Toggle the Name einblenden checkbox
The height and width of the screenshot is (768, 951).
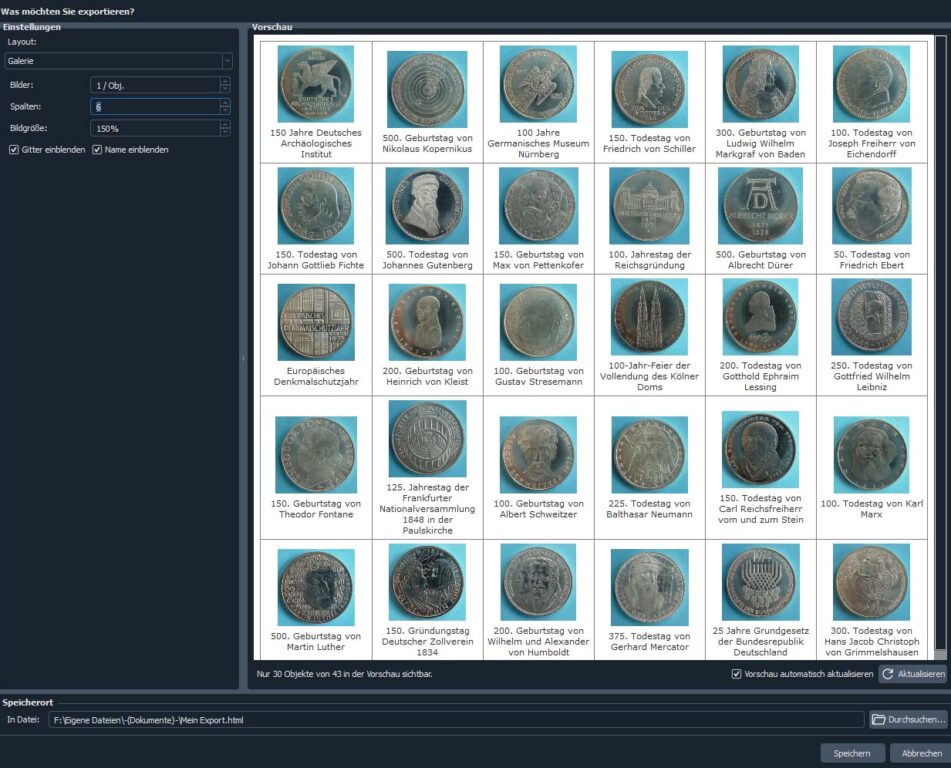[x=97, y=150]
